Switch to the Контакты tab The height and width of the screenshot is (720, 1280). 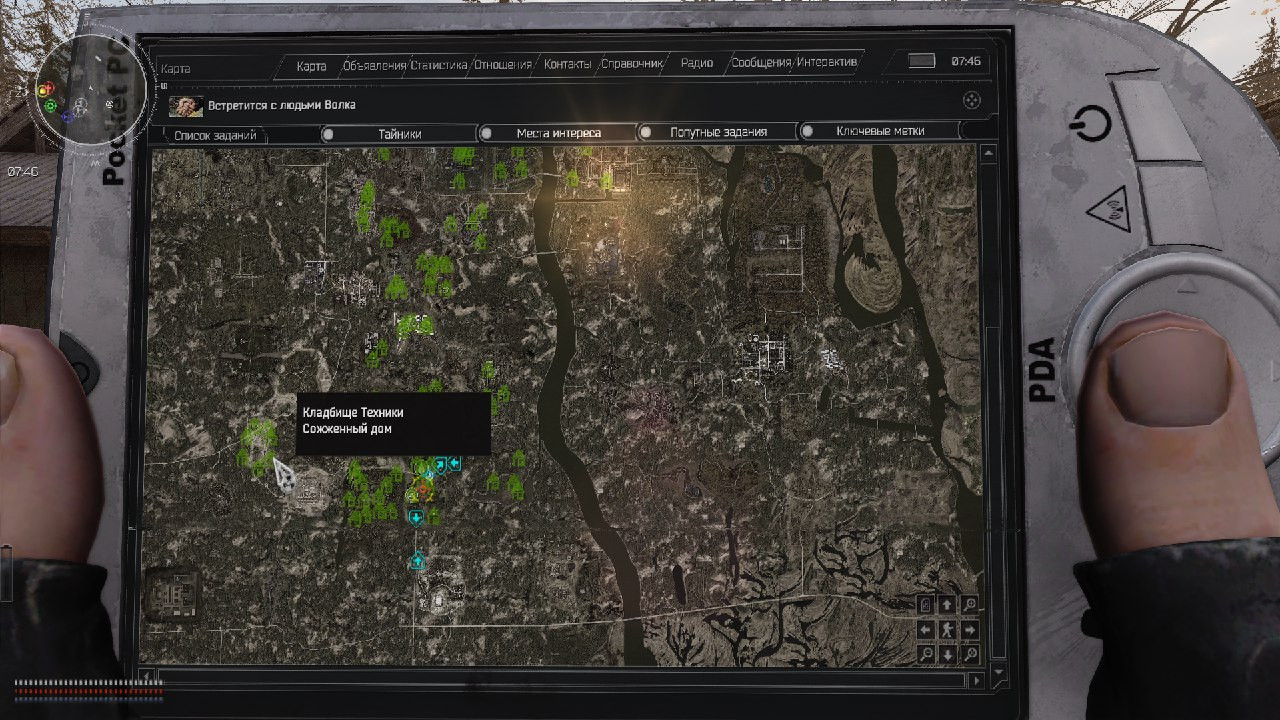click(x=567, y=64)
